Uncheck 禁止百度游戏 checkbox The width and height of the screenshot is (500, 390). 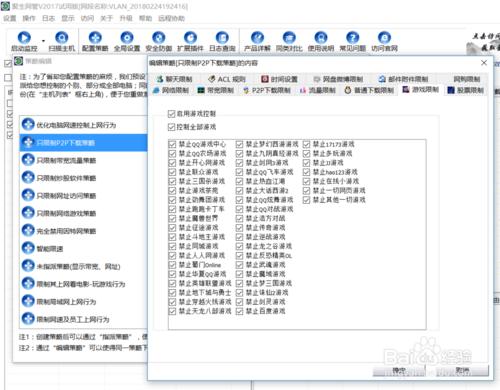point(239,311)
